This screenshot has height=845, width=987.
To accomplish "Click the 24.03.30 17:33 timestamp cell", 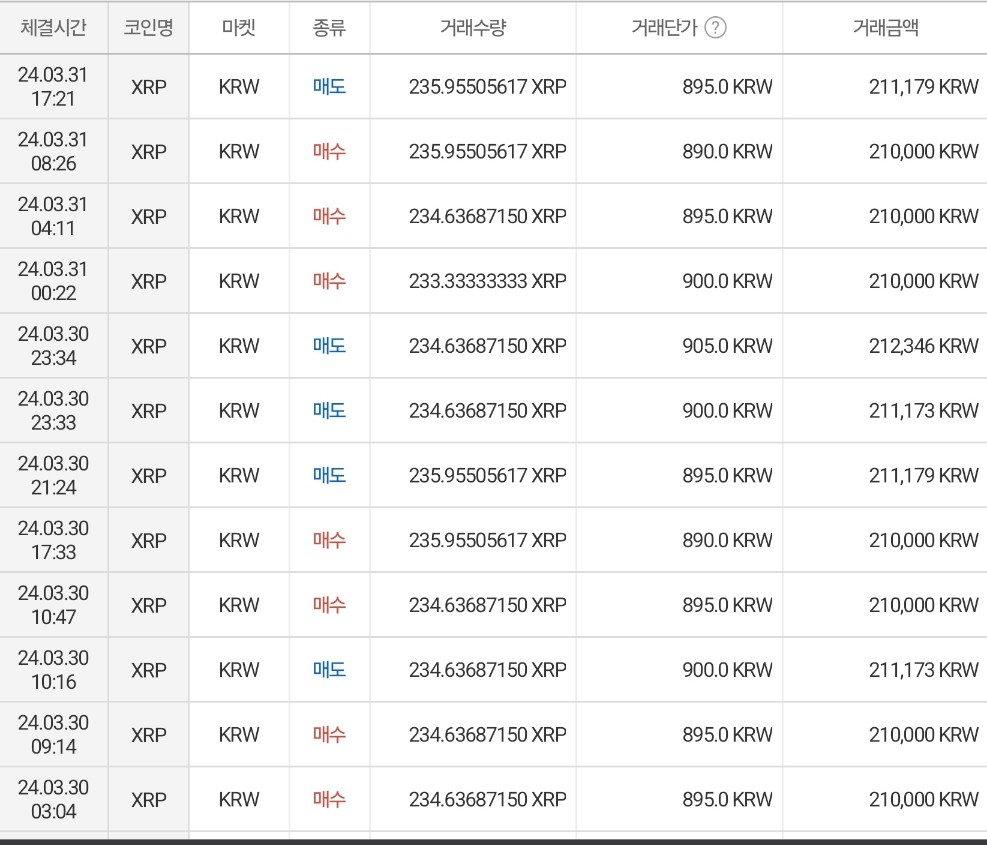I will point(54,540).
